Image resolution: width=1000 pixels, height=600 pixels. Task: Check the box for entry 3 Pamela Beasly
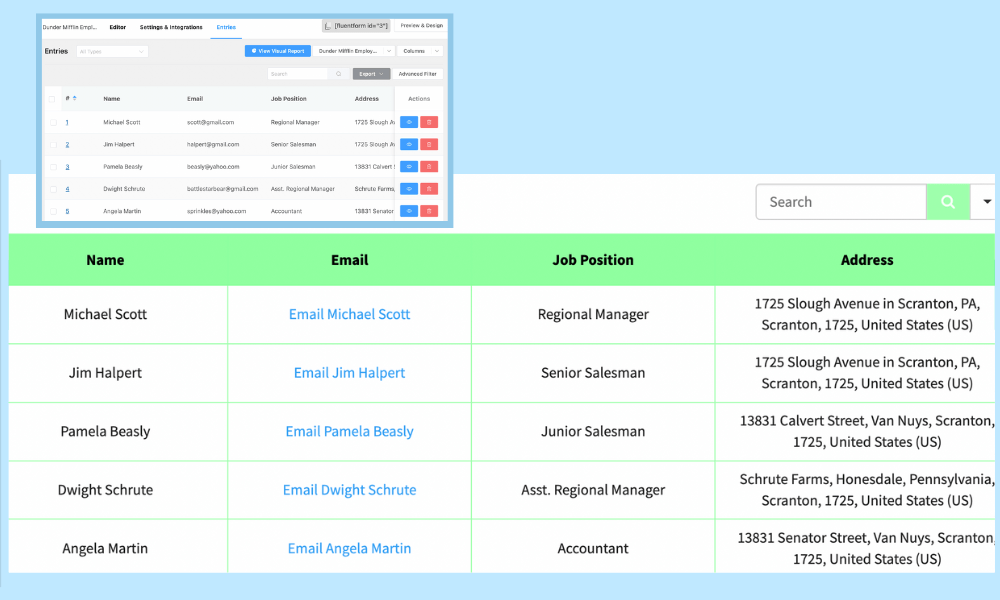click(54, 167)
